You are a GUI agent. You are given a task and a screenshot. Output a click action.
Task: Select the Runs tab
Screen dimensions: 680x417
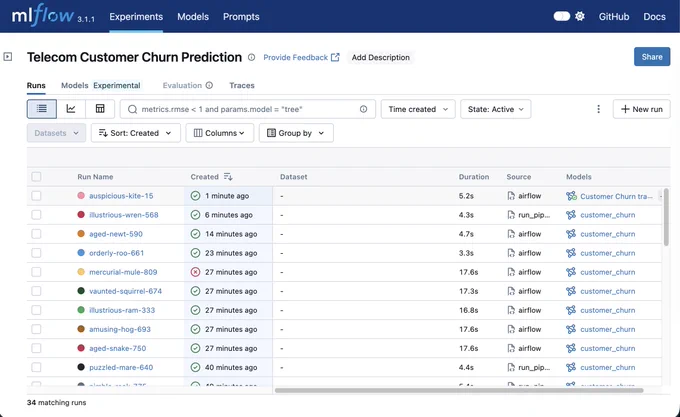pos(36,85)
